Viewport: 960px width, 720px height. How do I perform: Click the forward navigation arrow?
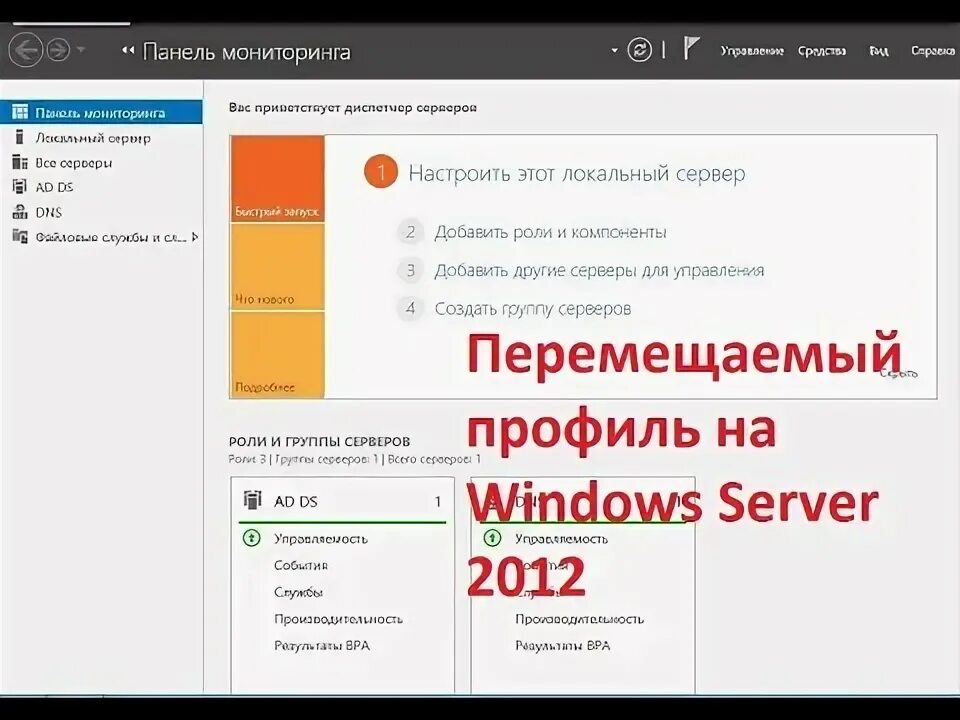pyautogui.click(x=59, y=50)
